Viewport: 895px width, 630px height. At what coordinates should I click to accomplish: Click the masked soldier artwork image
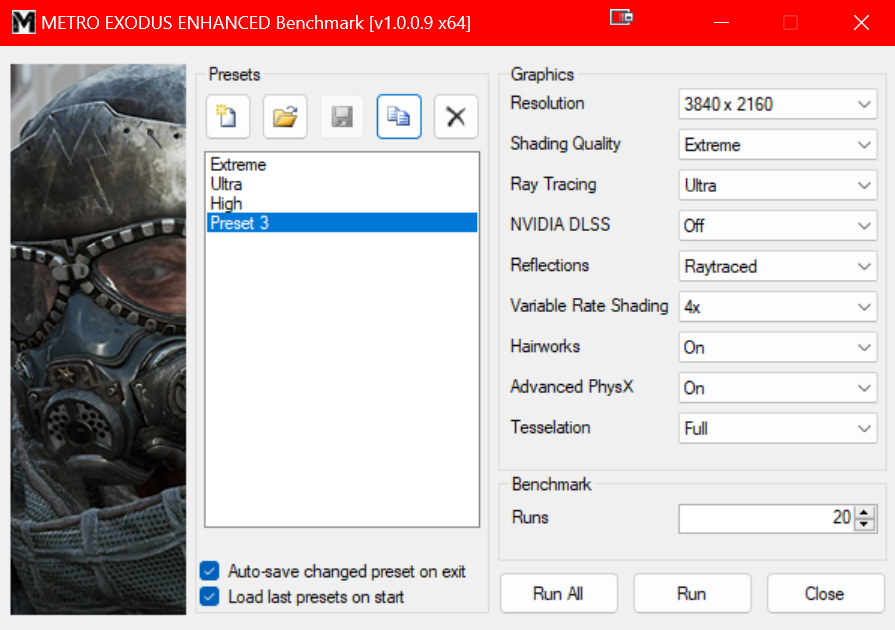click(x=98, y=339)
